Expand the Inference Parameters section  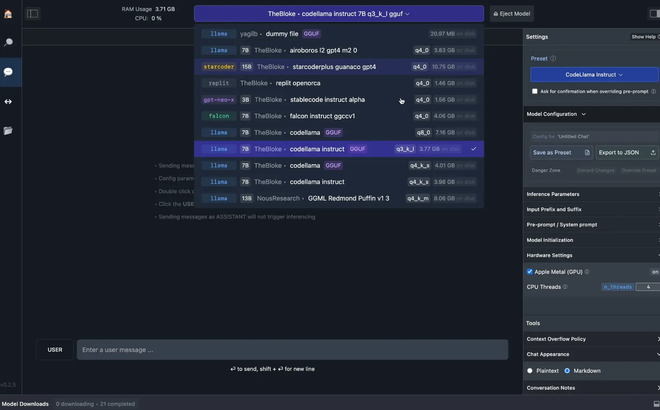click(591, 194)
